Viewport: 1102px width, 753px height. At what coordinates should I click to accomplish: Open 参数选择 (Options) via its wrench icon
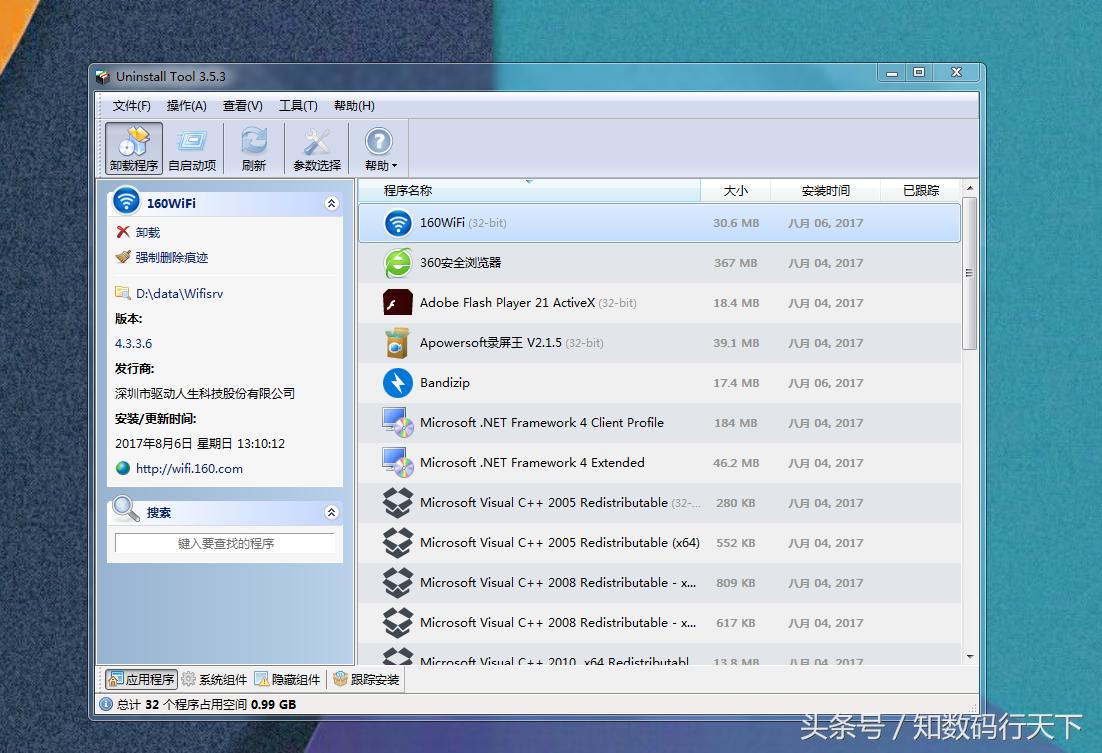pyautogui.click(x=315, y=141)
